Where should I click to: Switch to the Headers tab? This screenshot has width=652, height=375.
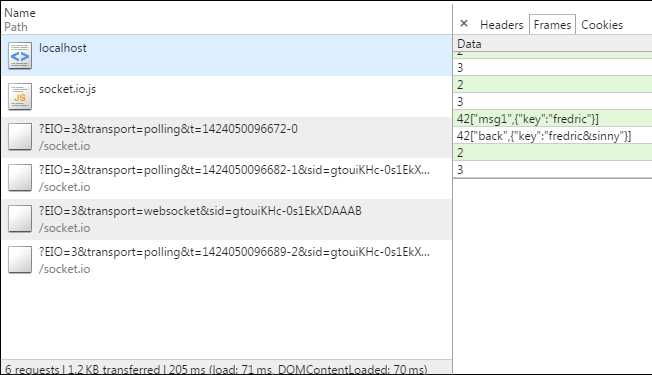501,25
